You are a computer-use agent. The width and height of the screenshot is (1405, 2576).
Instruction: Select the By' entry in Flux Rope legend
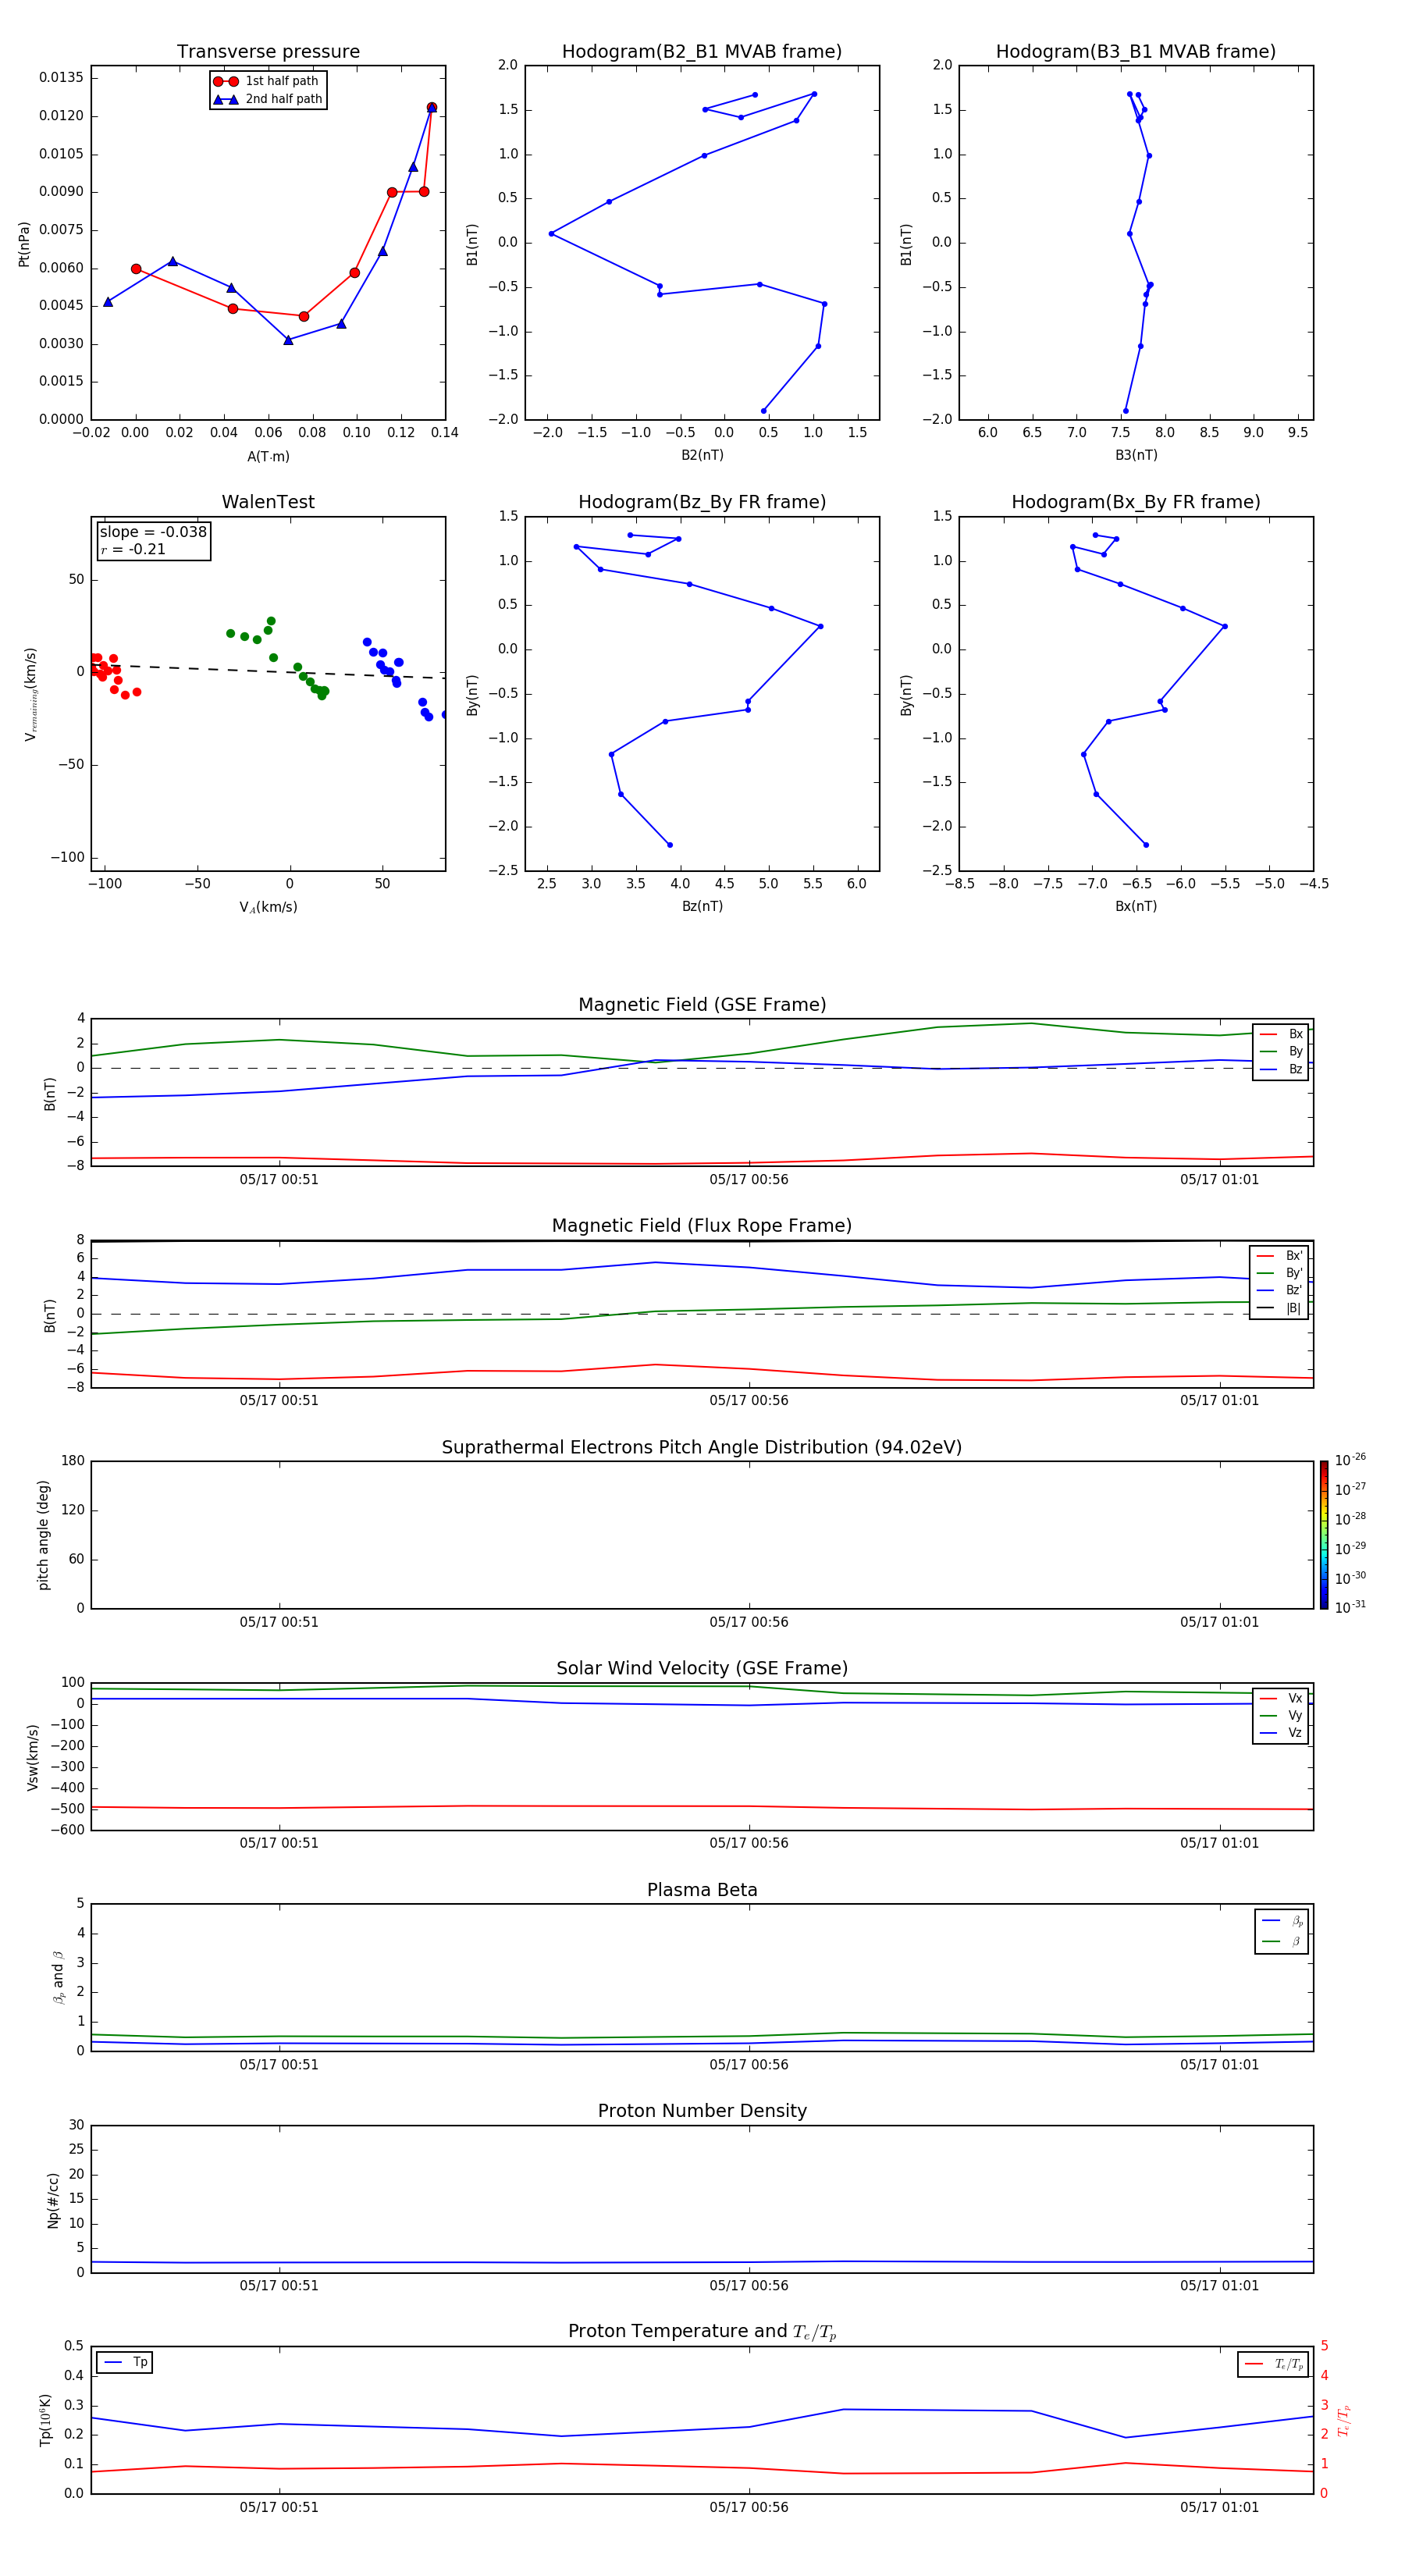tap(1279, 1273)
